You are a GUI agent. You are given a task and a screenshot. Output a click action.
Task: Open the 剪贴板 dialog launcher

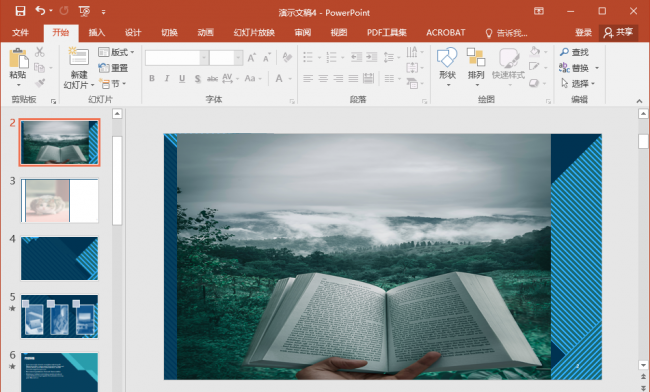(x=53, y=101)
